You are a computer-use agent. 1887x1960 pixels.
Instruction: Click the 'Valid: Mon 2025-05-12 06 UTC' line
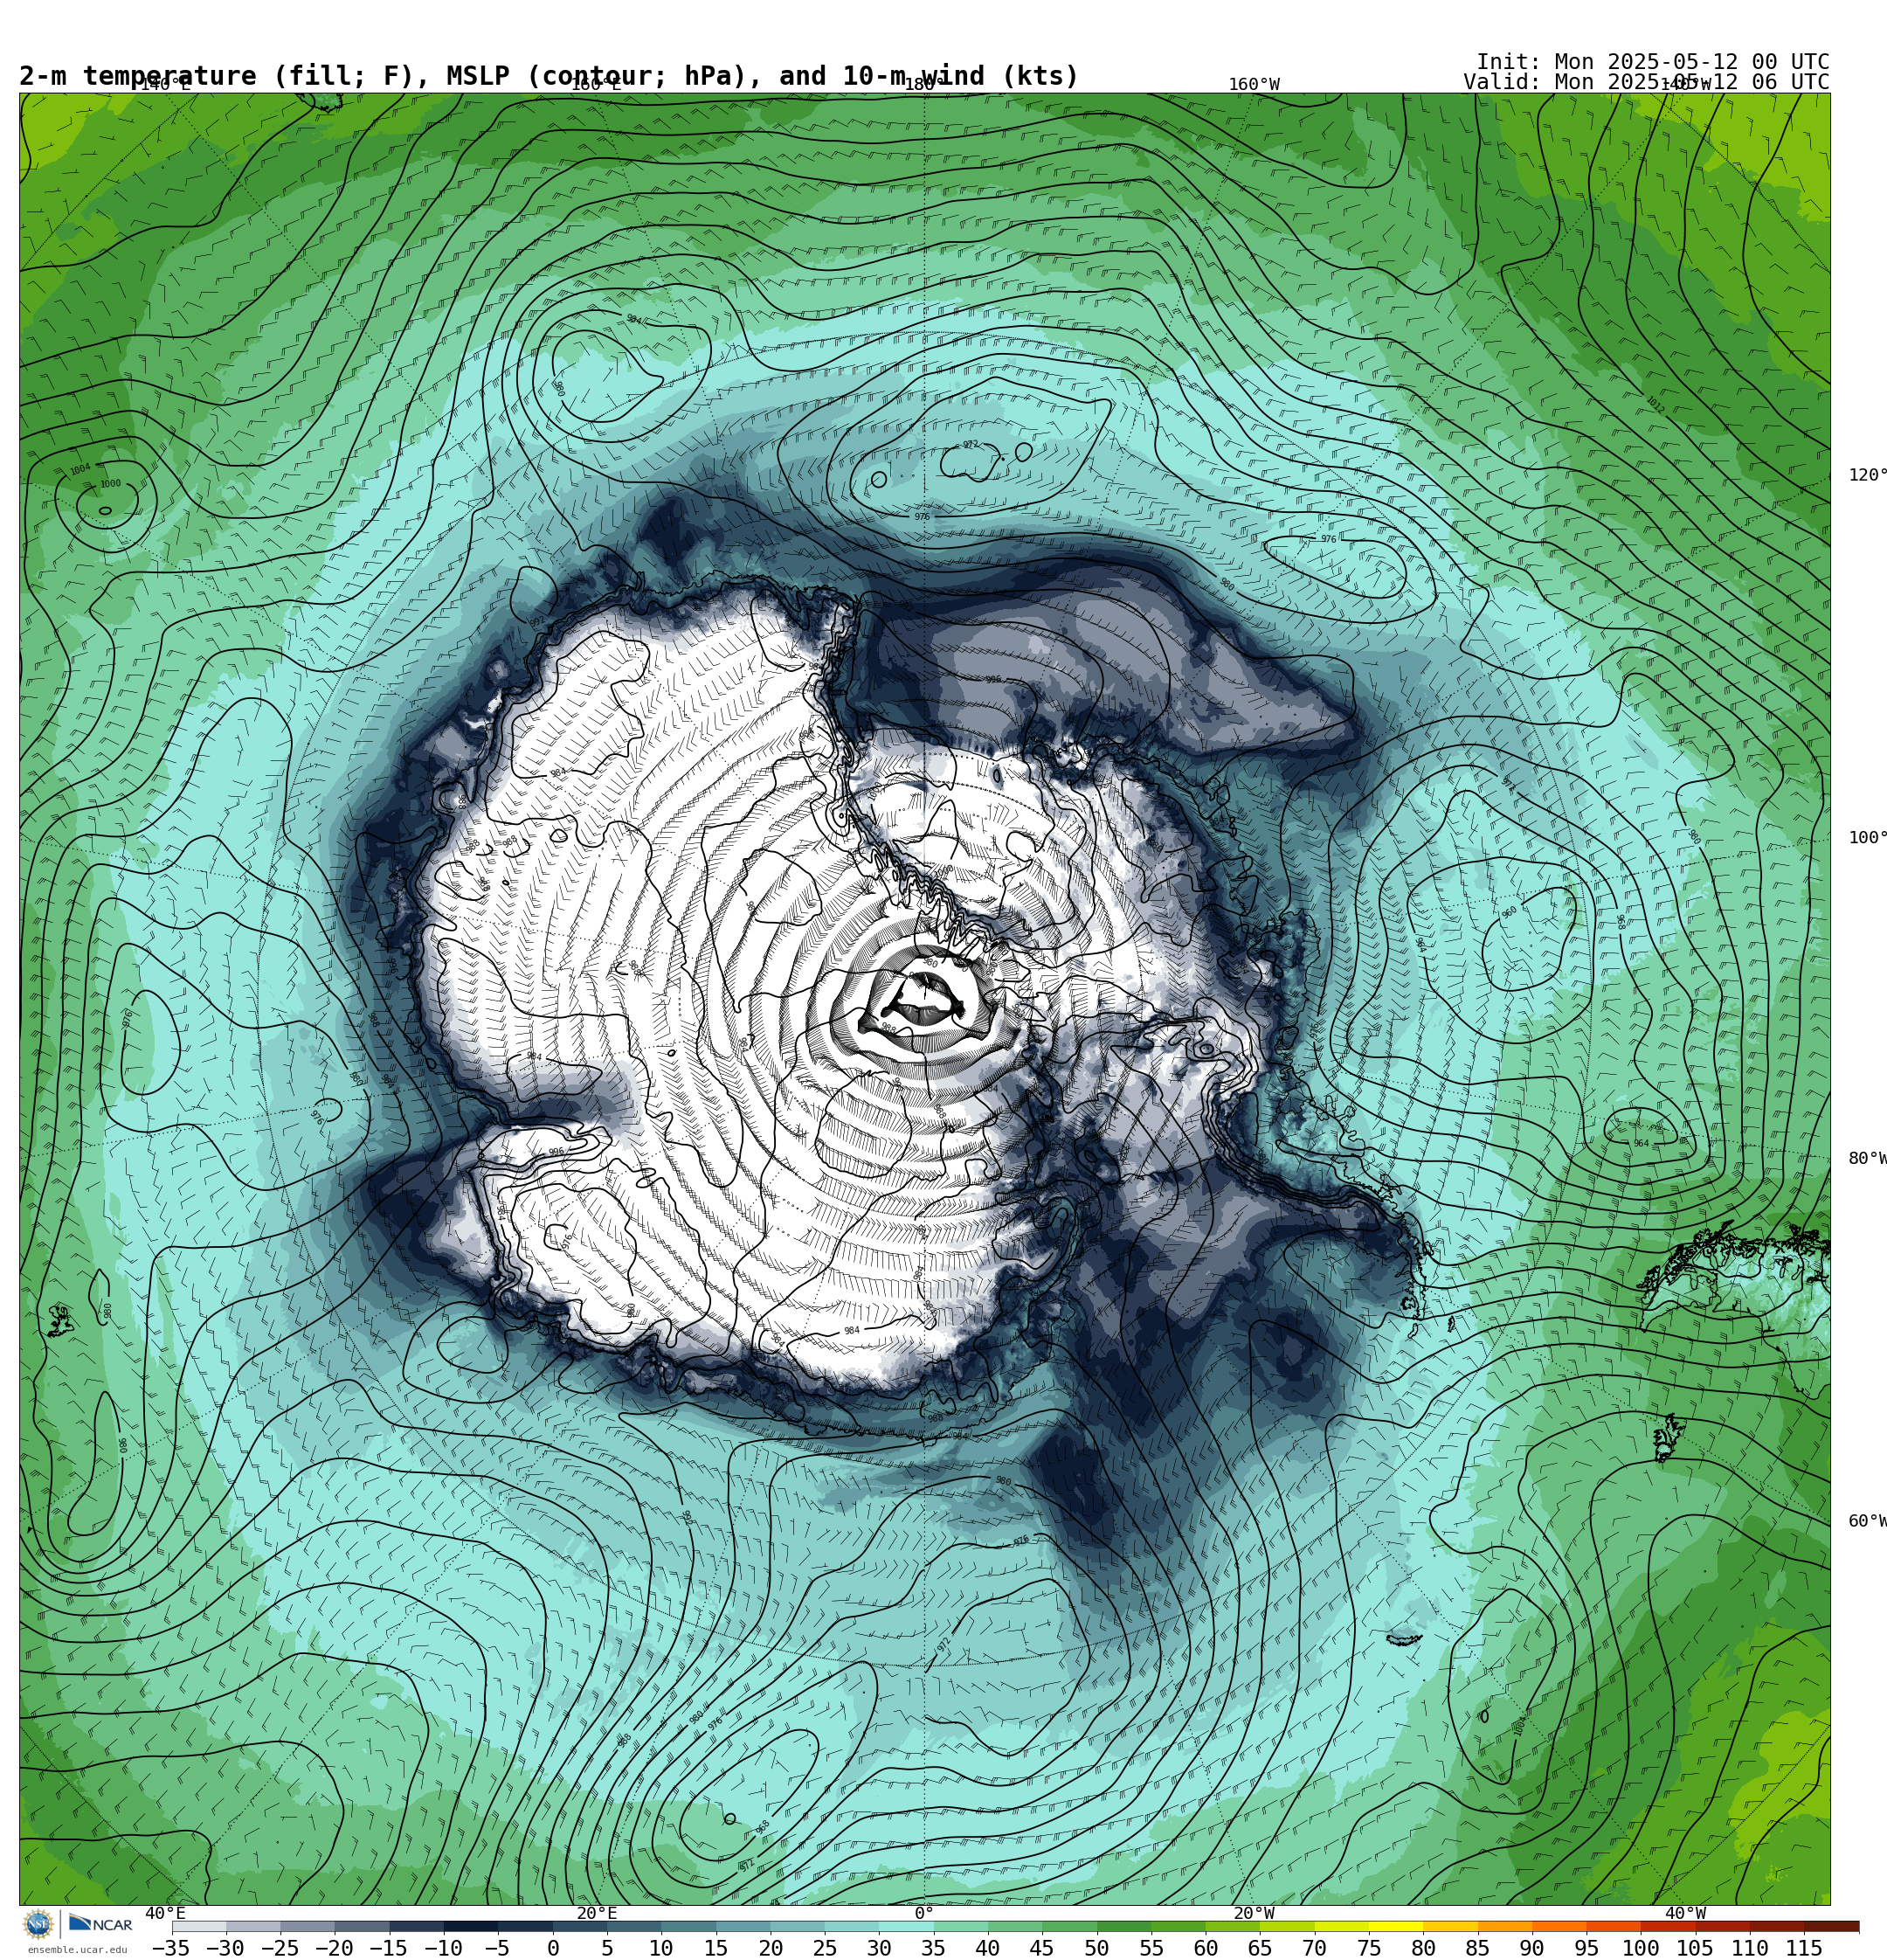tap(1646, 82)
